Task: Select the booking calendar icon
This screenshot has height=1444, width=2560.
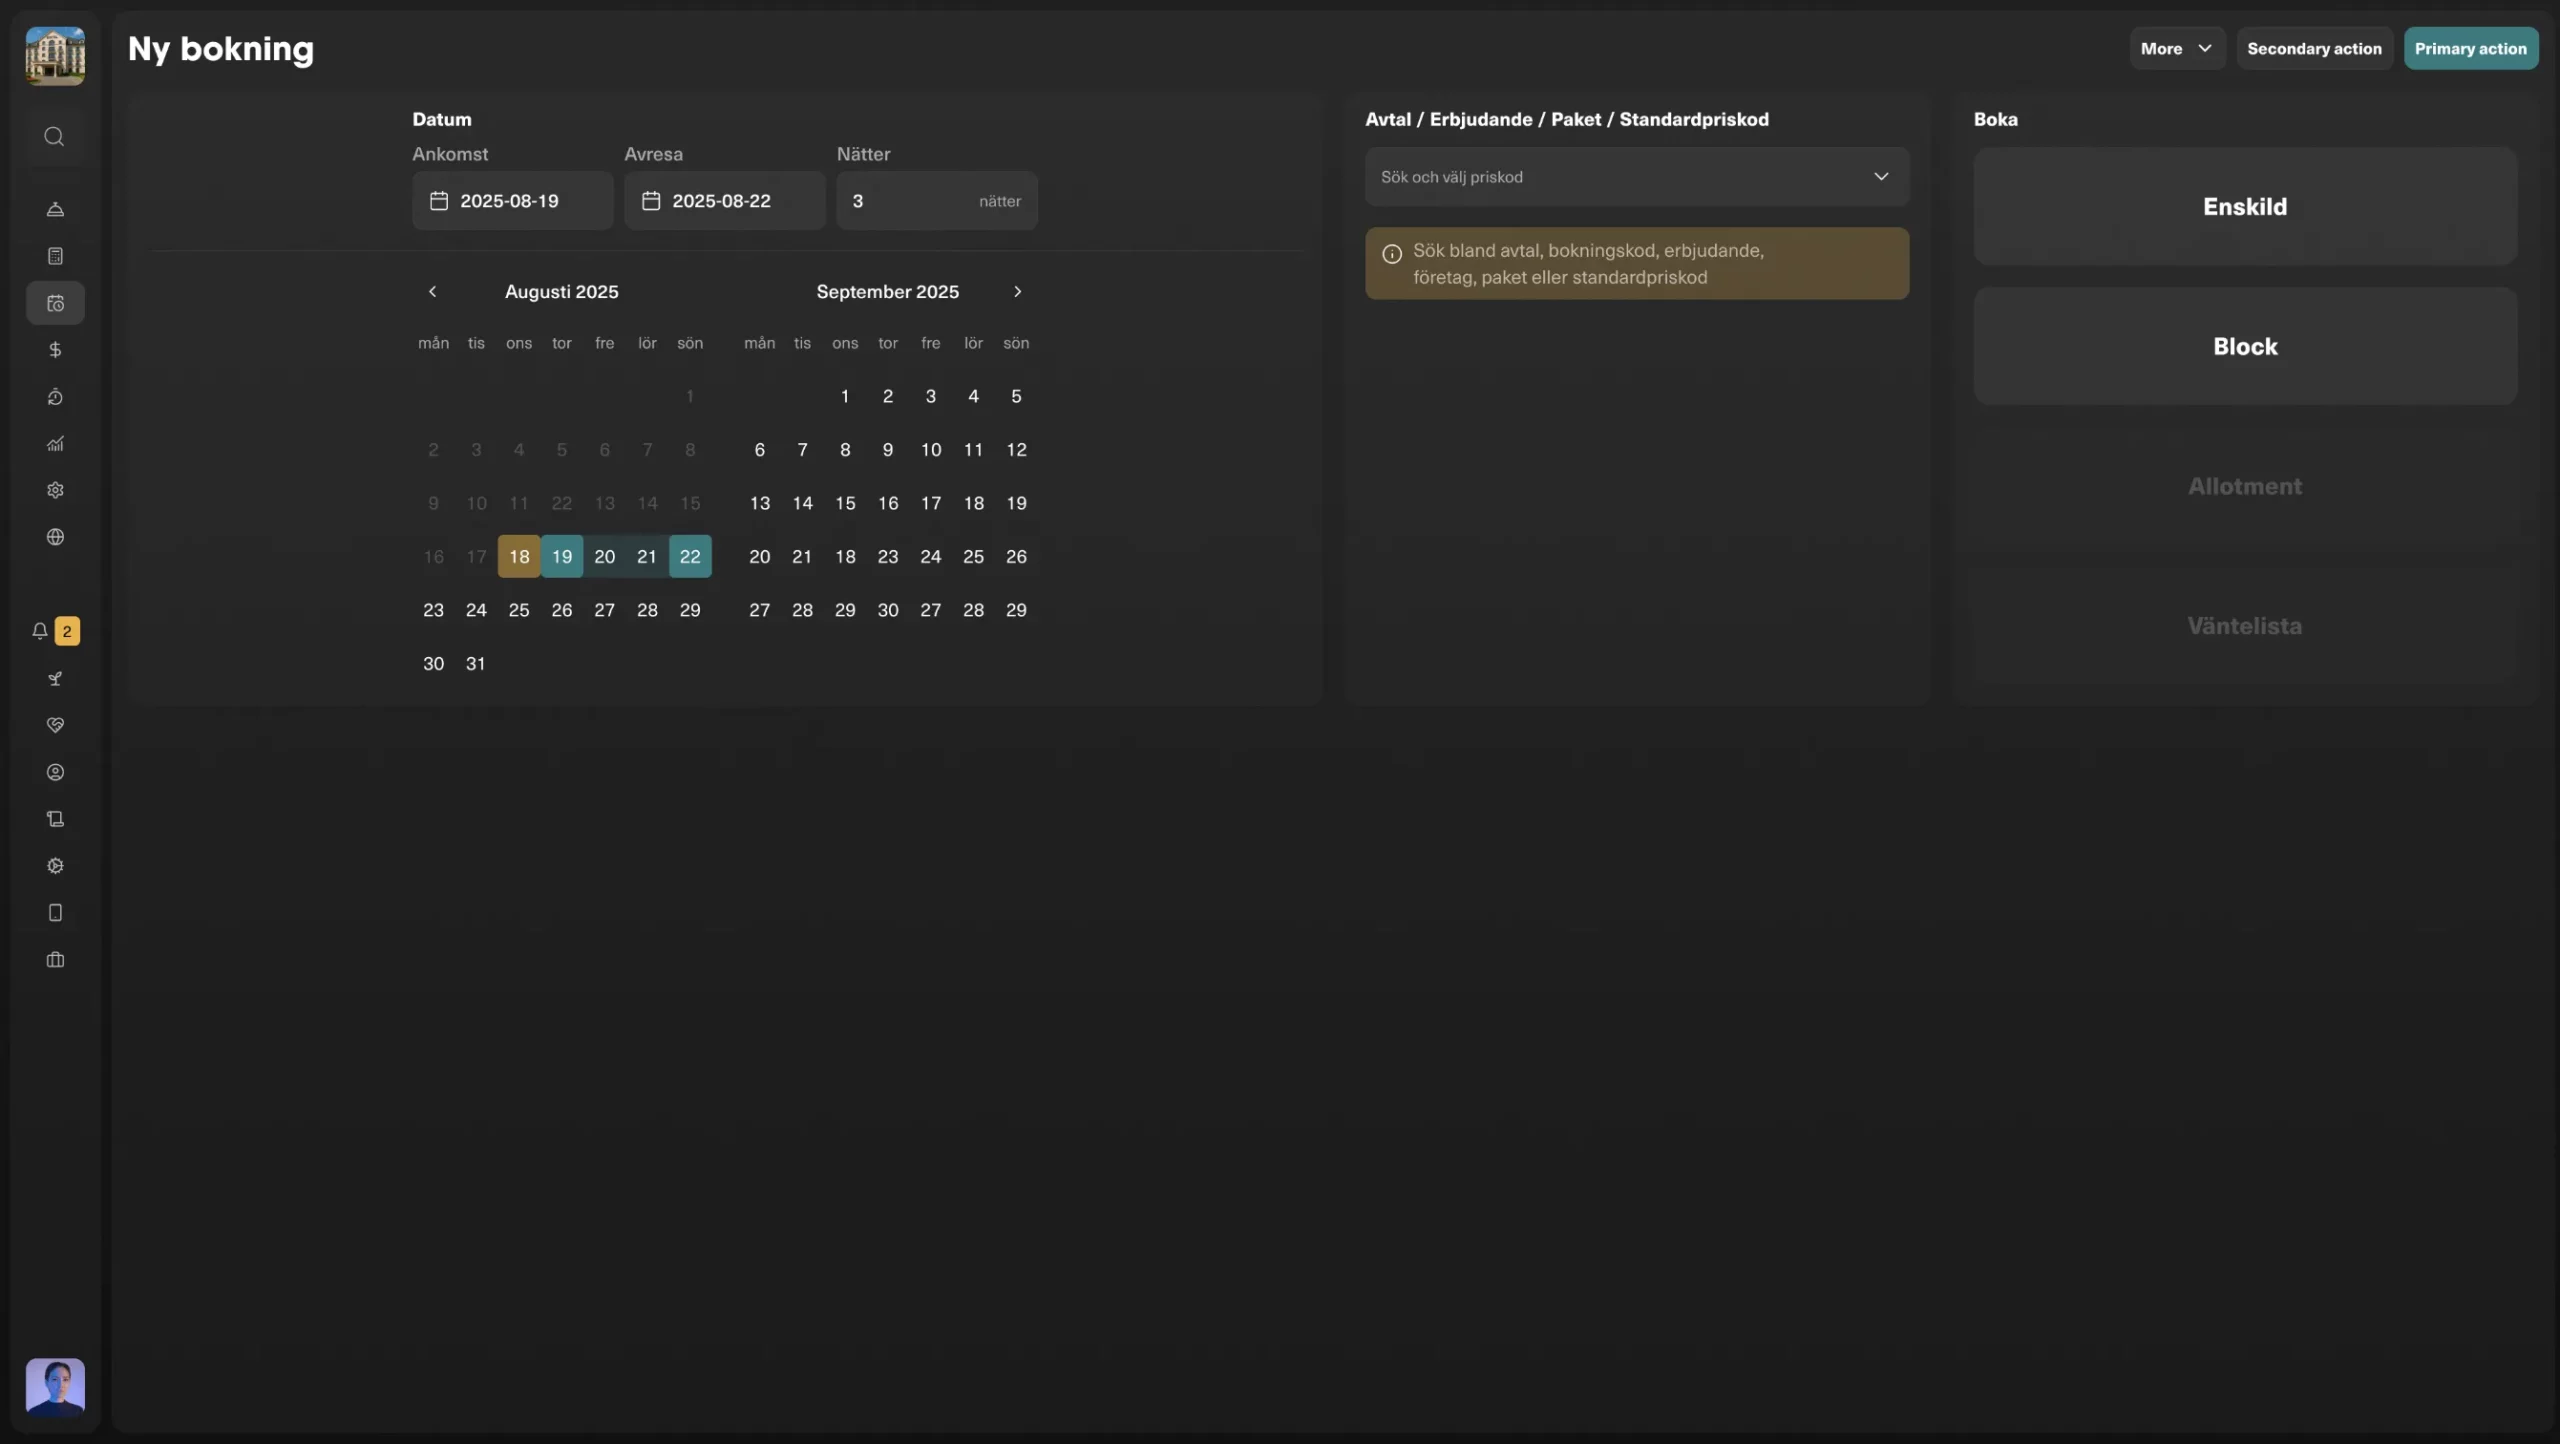Action: [55, 303]
